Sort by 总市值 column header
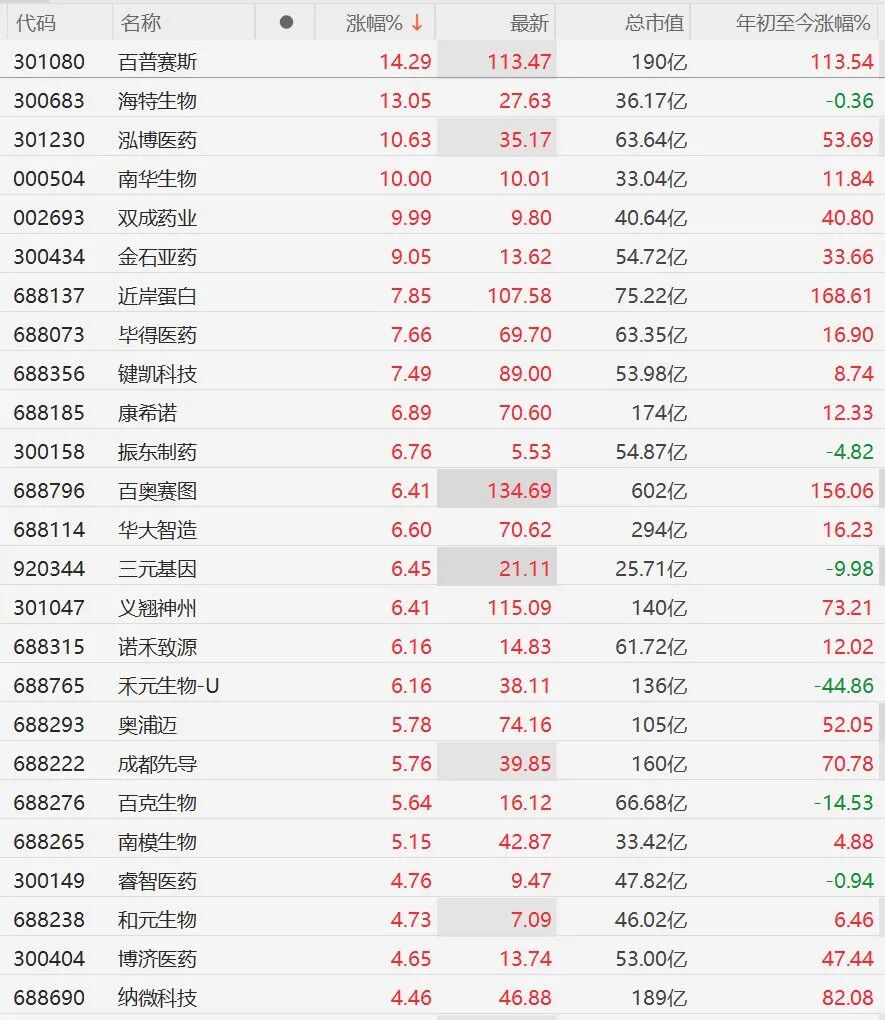Screen dimensions: 885x1020 click(x=654, y=23)
